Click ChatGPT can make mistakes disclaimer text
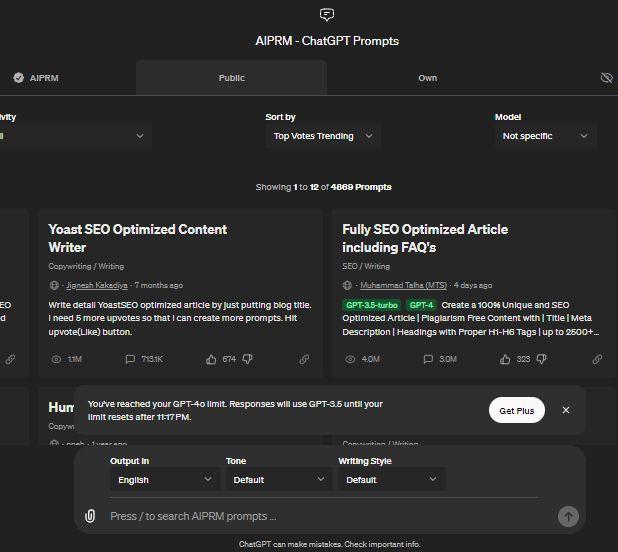 [329, 544]
